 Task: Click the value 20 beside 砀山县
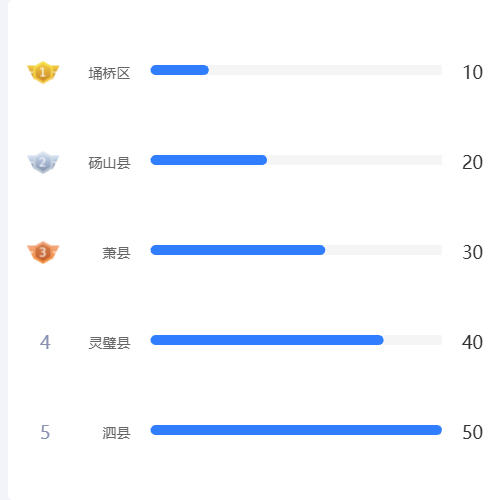pyautogui.click(x=473, y=162)
